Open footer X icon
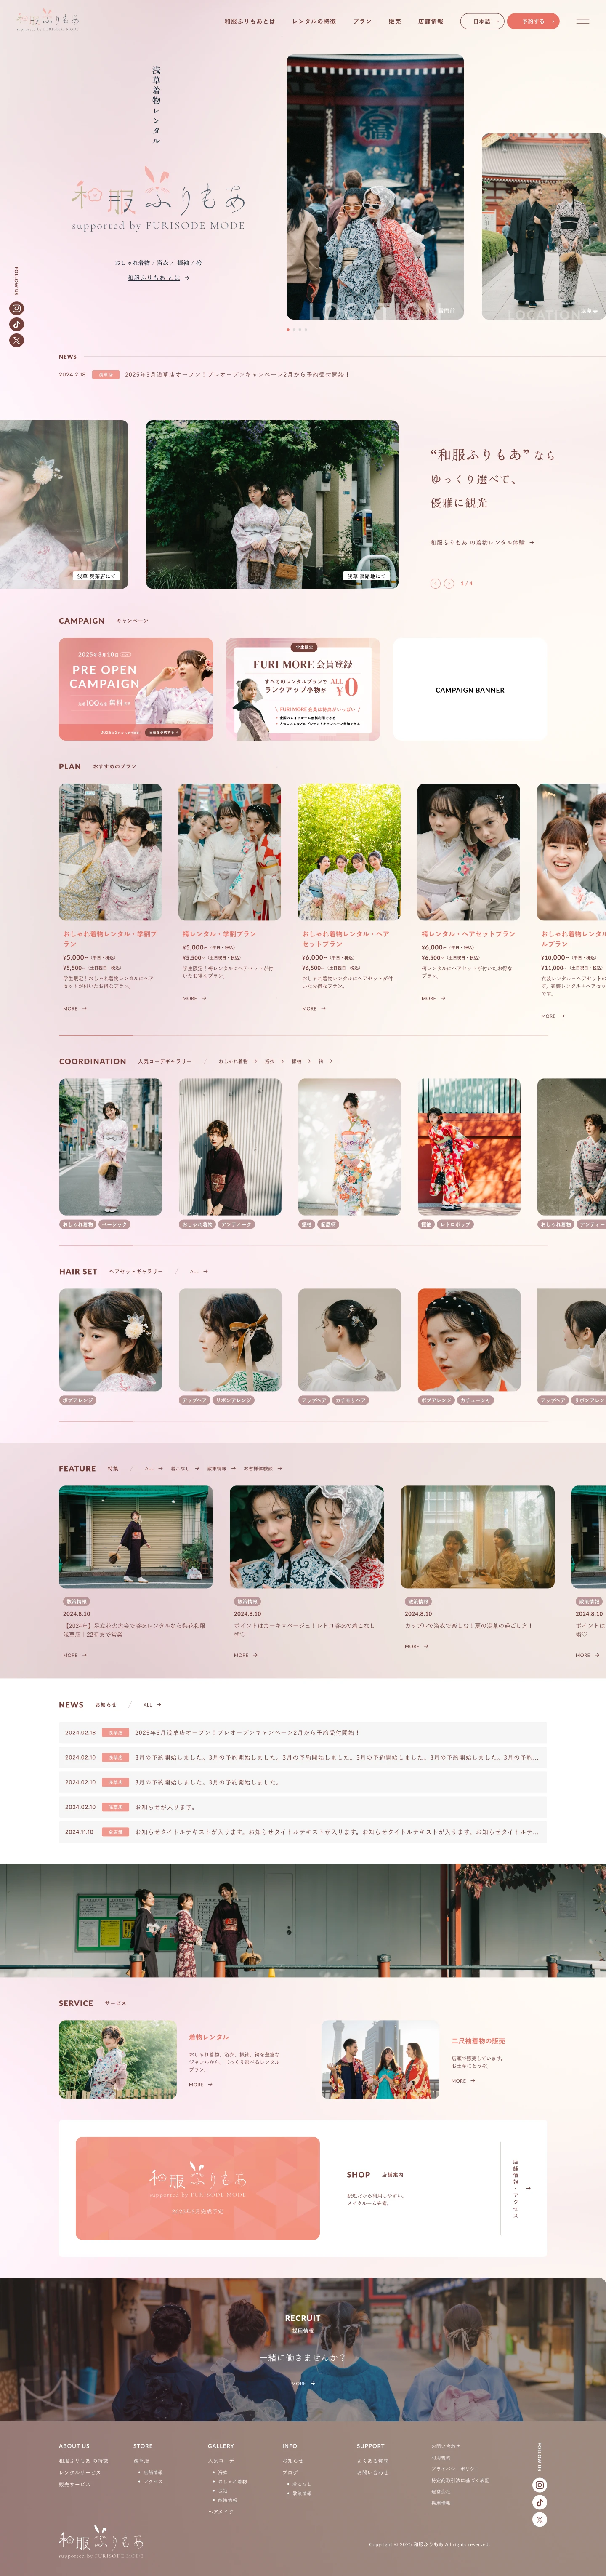This screenshot has height=2576, width=606. click(x=539, y=2519)
